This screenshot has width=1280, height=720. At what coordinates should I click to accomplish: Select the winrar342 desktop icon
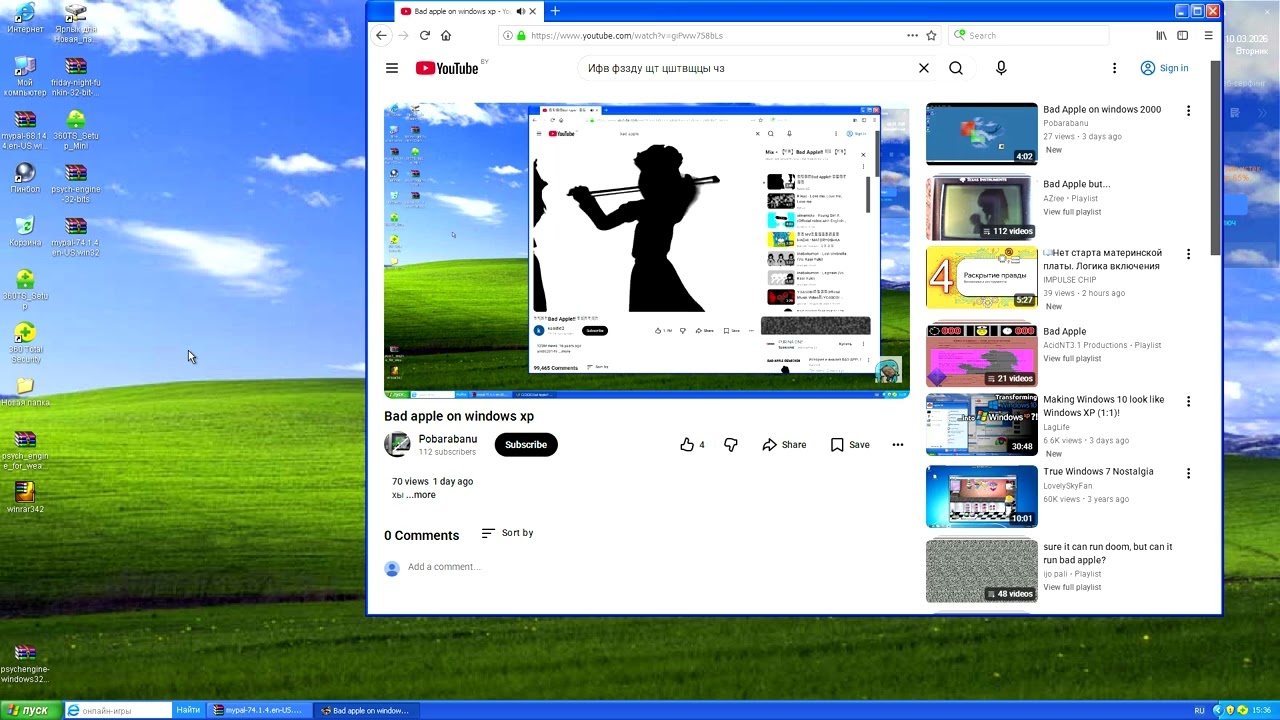[25, 497]
